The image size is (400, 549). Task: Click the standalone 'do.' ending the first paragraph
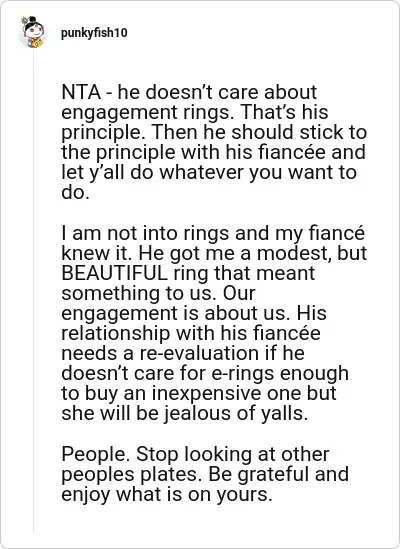[x=75, y=192]
